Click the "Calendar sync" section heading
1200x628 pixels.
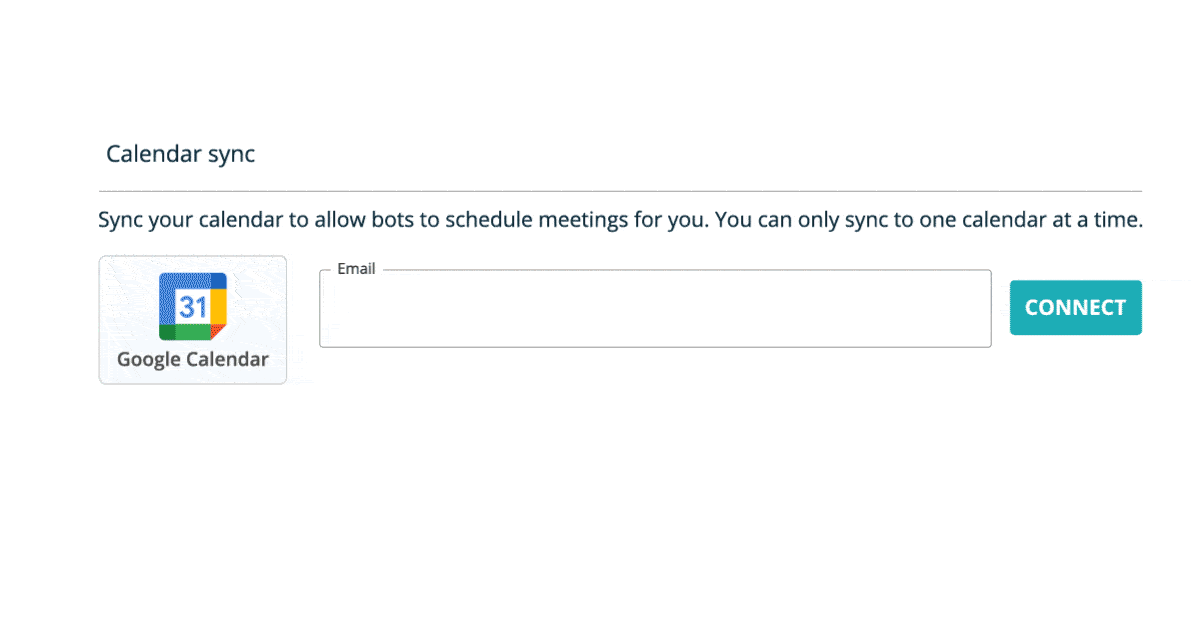pyautogui.click(x=181, y=154)
